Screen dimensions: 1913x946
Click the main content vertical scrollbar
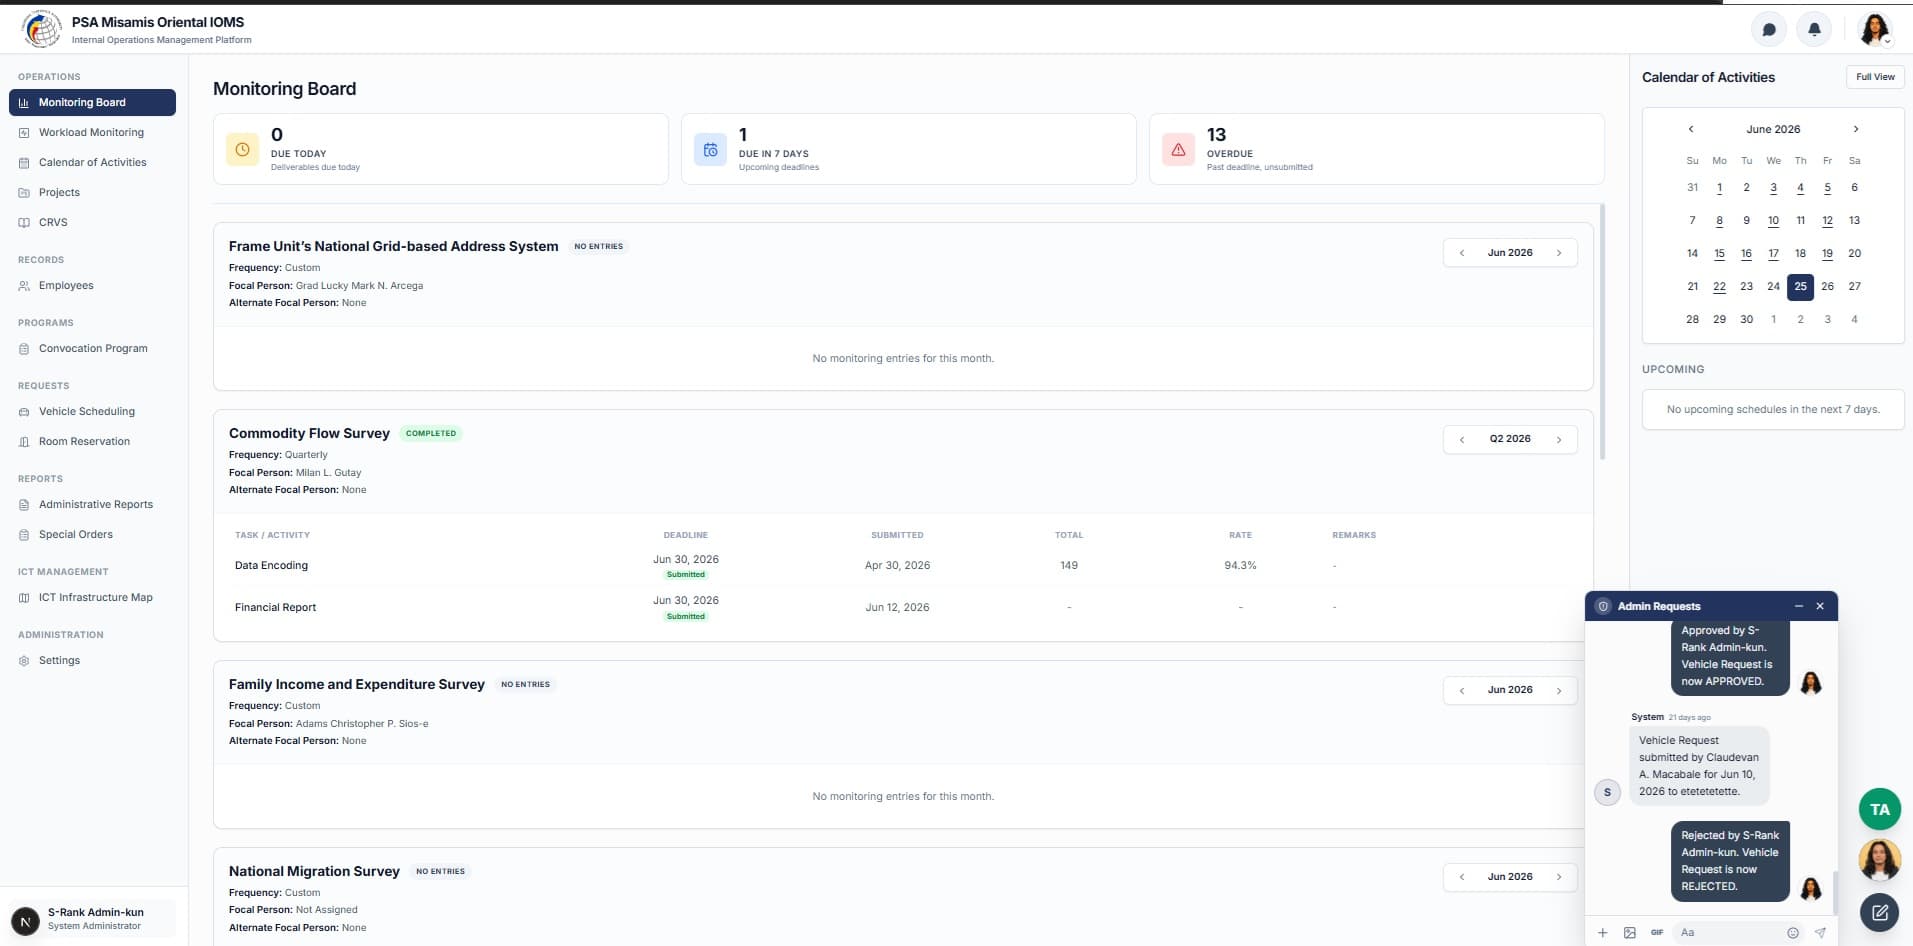(x=1602, y=332)
